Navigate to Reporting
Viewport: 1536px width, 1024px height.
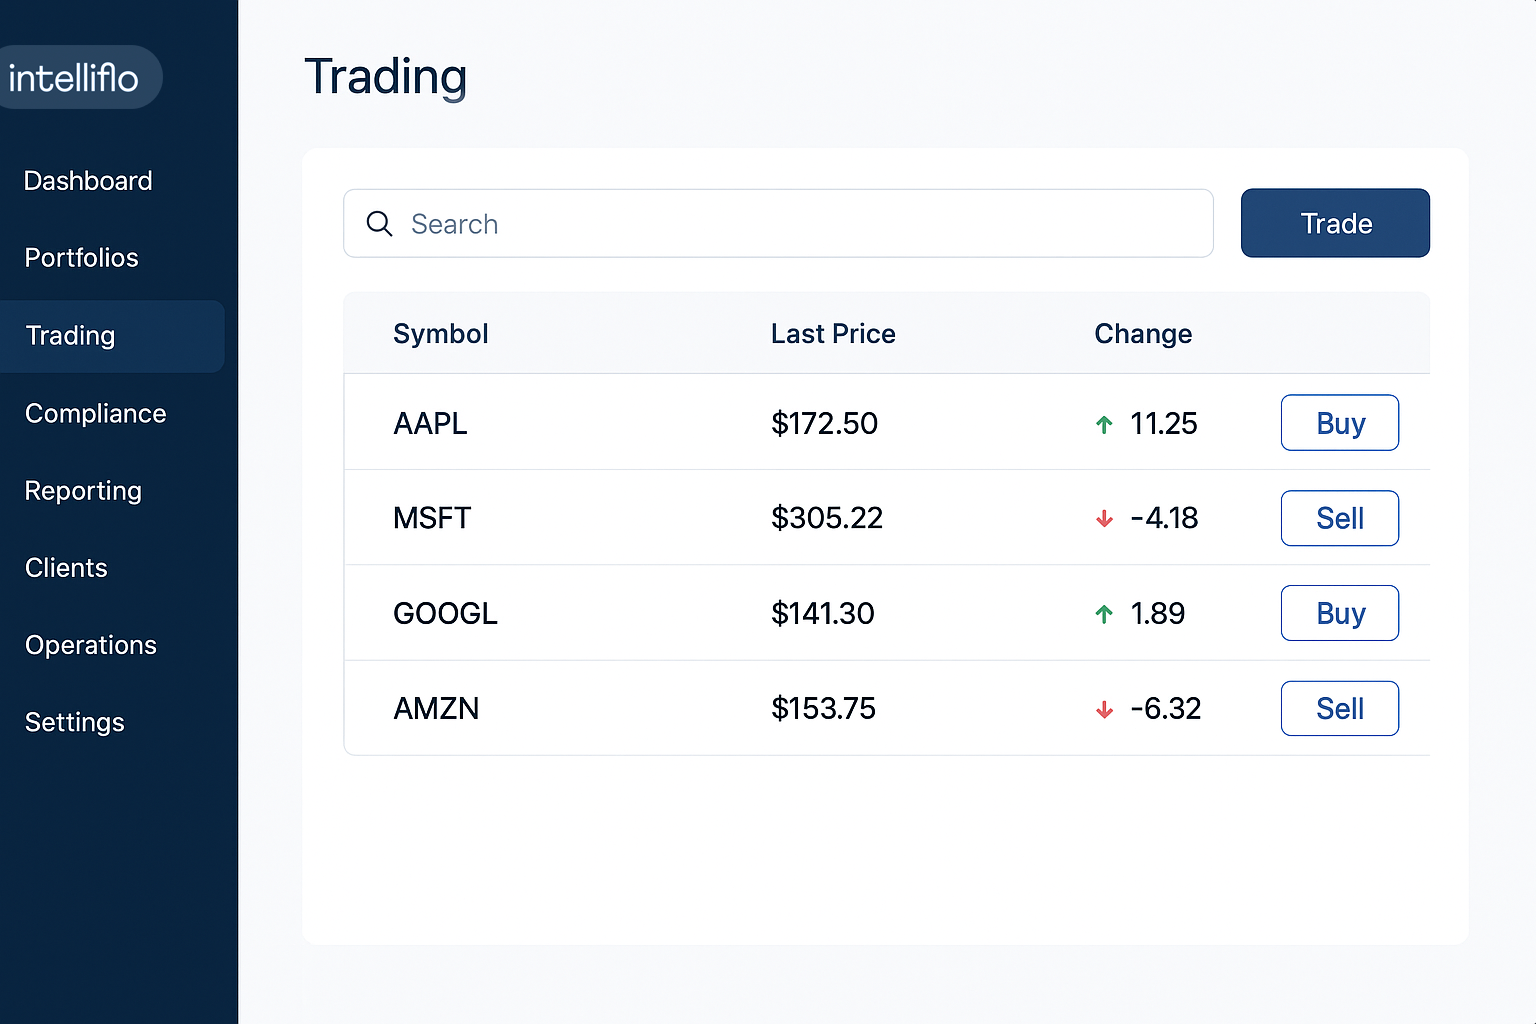(84, 491)
